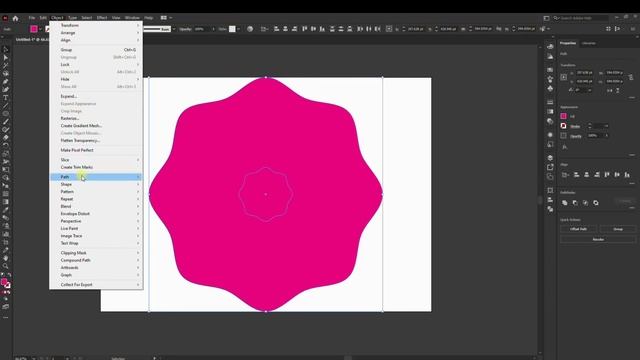Click Offset Path quick action button
This screenshot has width=640, height=360.
(578, 229)
